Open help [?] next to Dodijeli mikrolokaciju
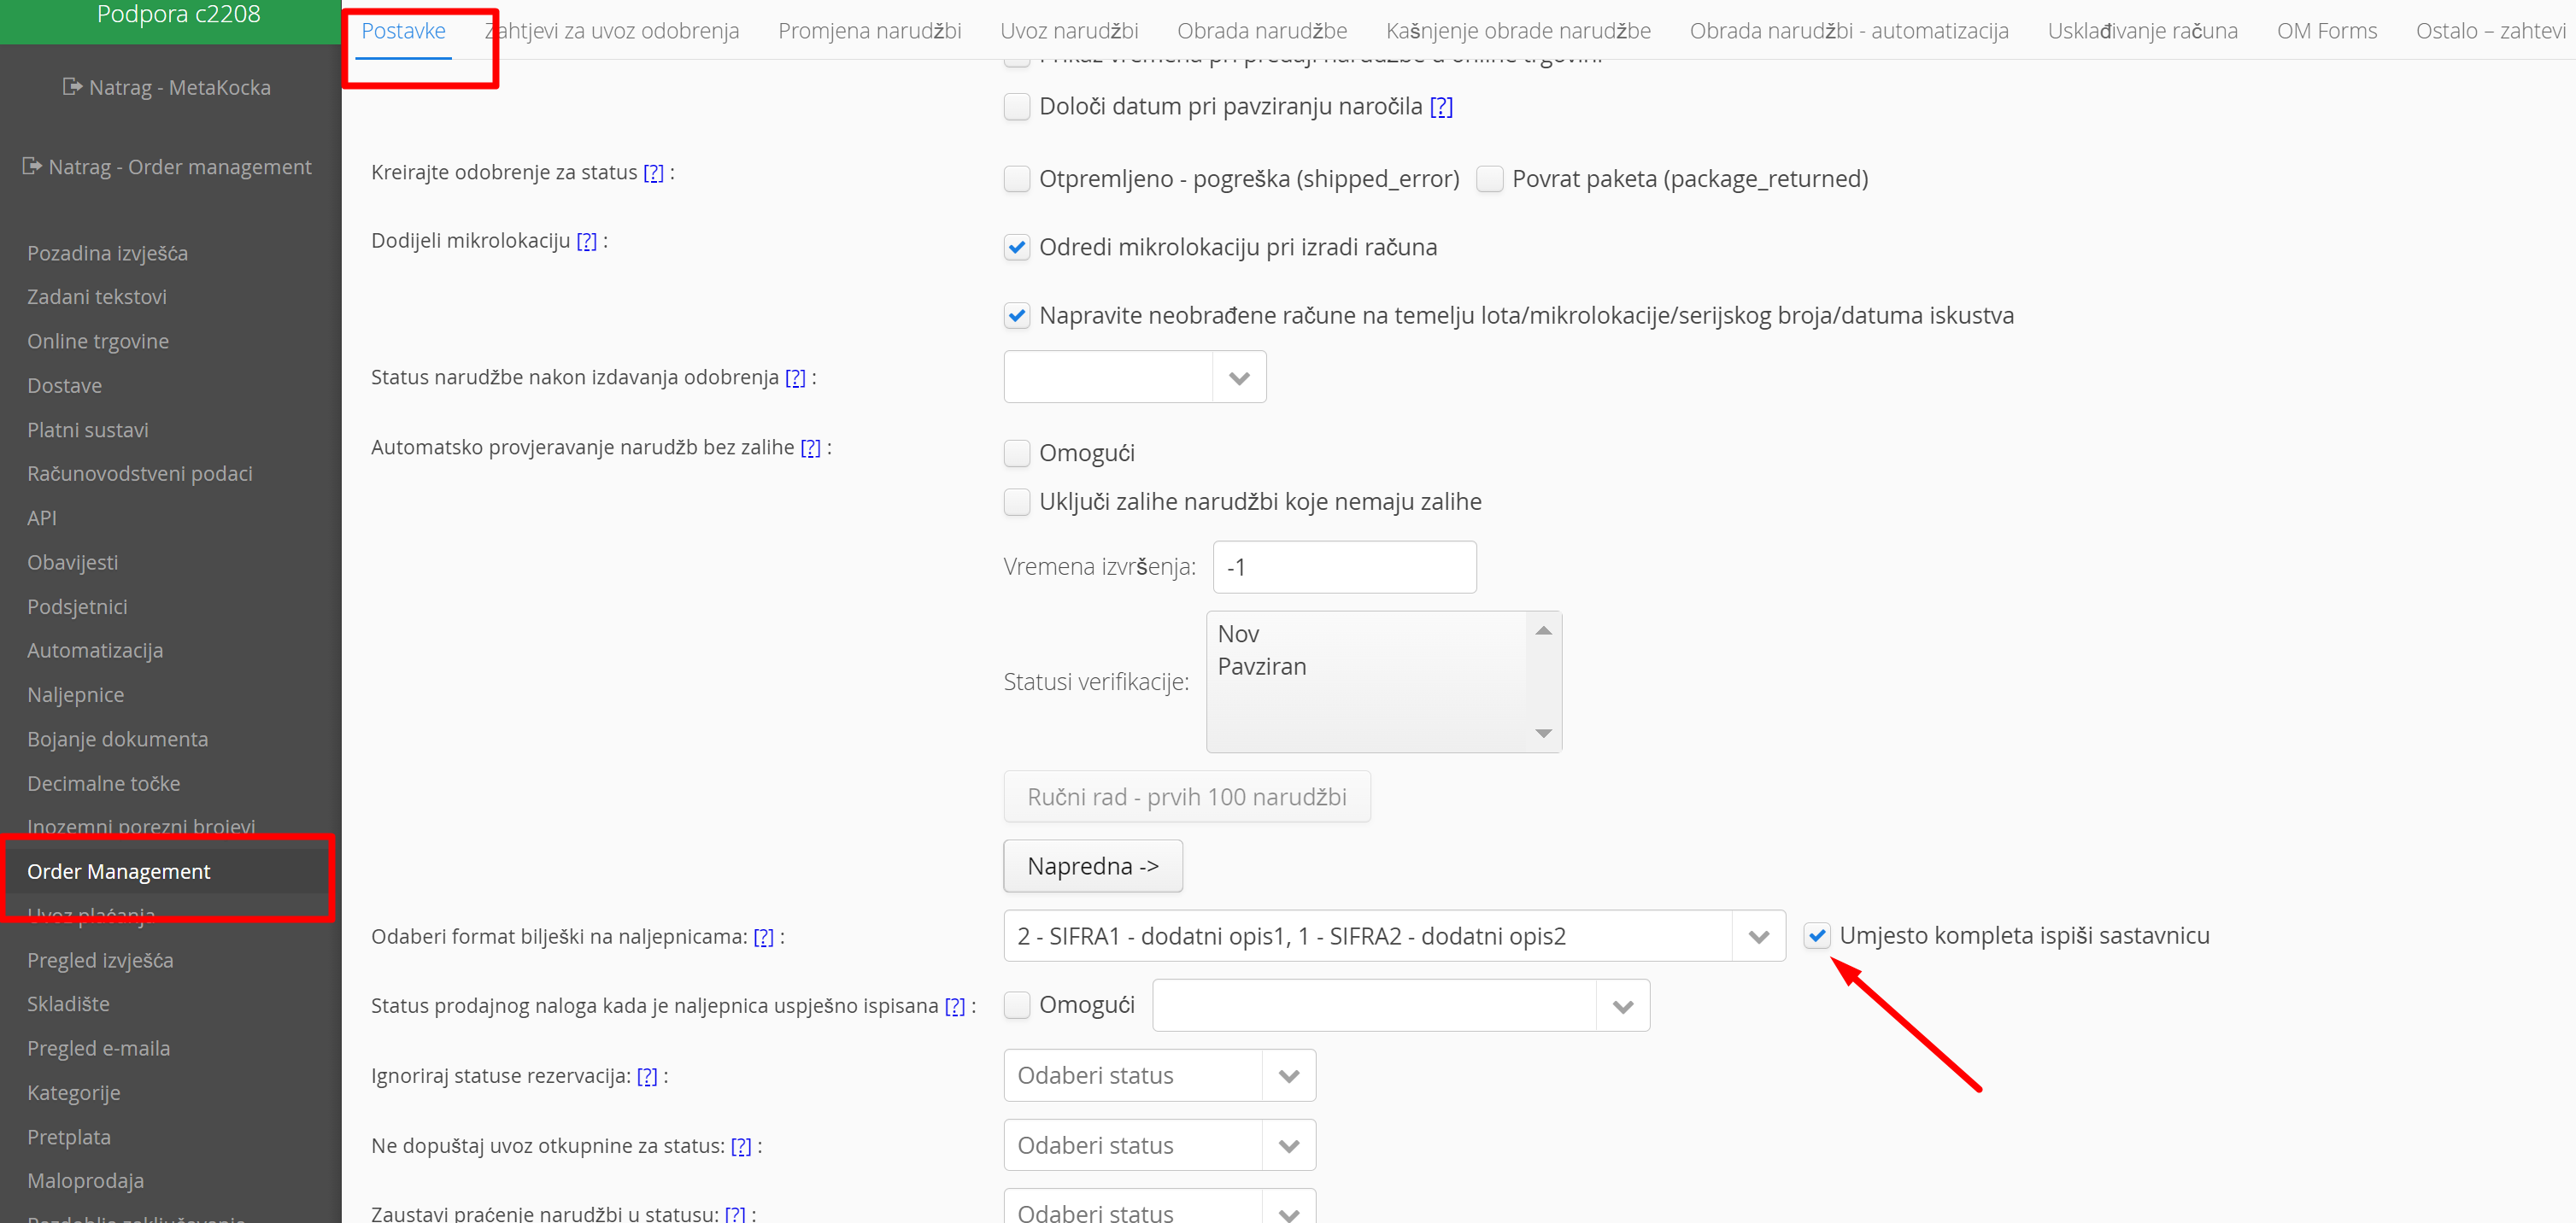The height and width of the screenshot is (1223, 2576). (587, 241)
